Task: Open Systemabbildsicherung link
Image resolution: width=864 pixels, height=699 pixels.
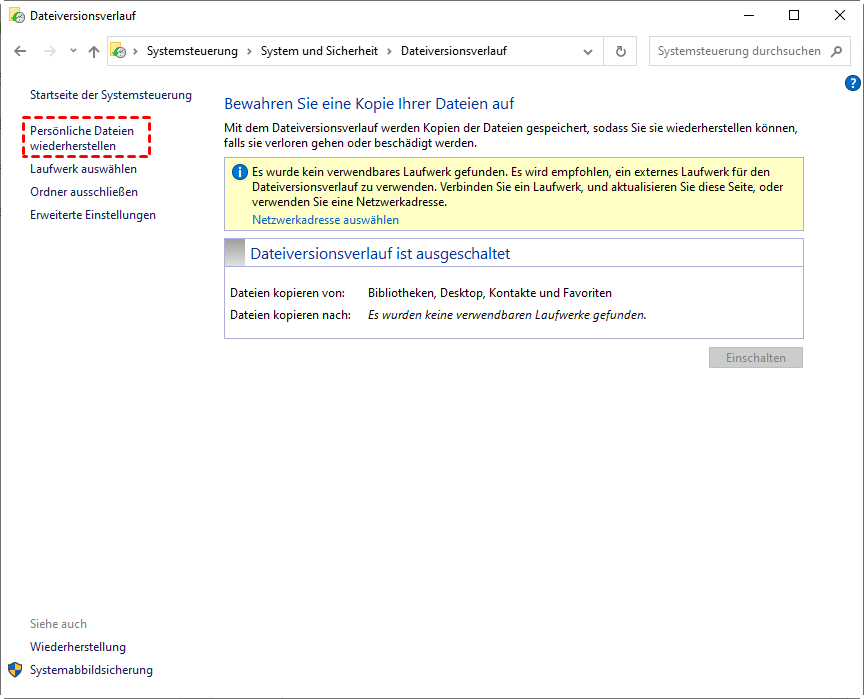Action: tap(91, 670)
